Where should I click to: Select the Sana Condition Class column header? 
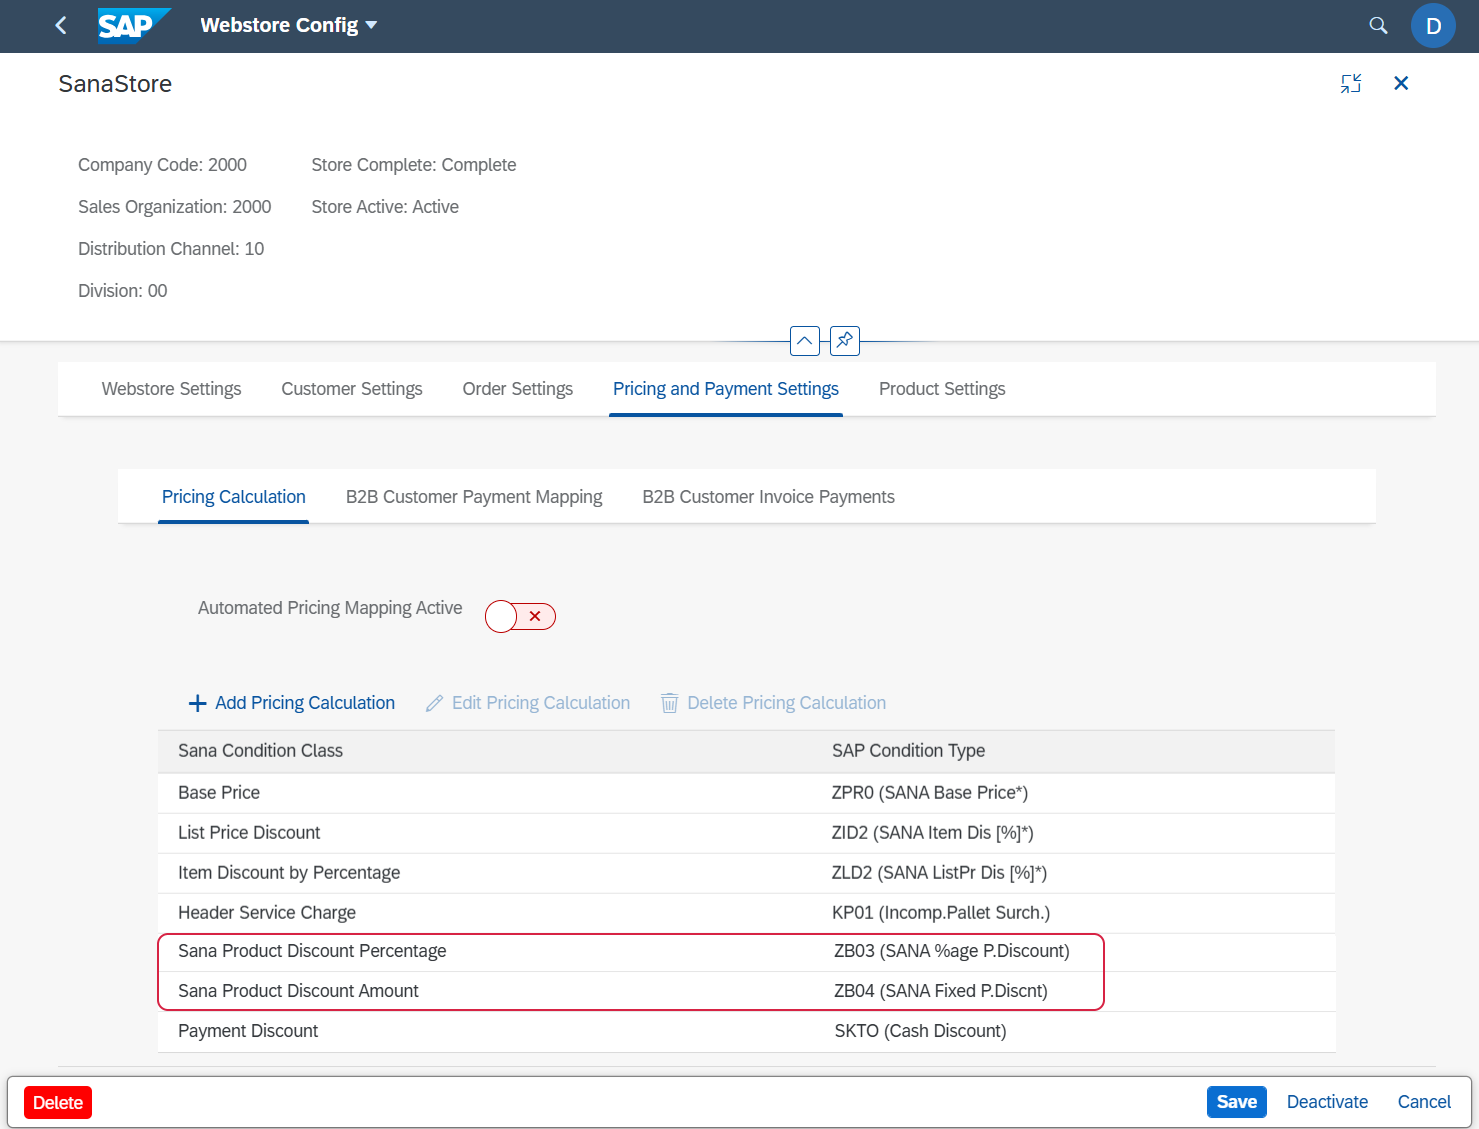pyautogui.click(x=260, y=751)
